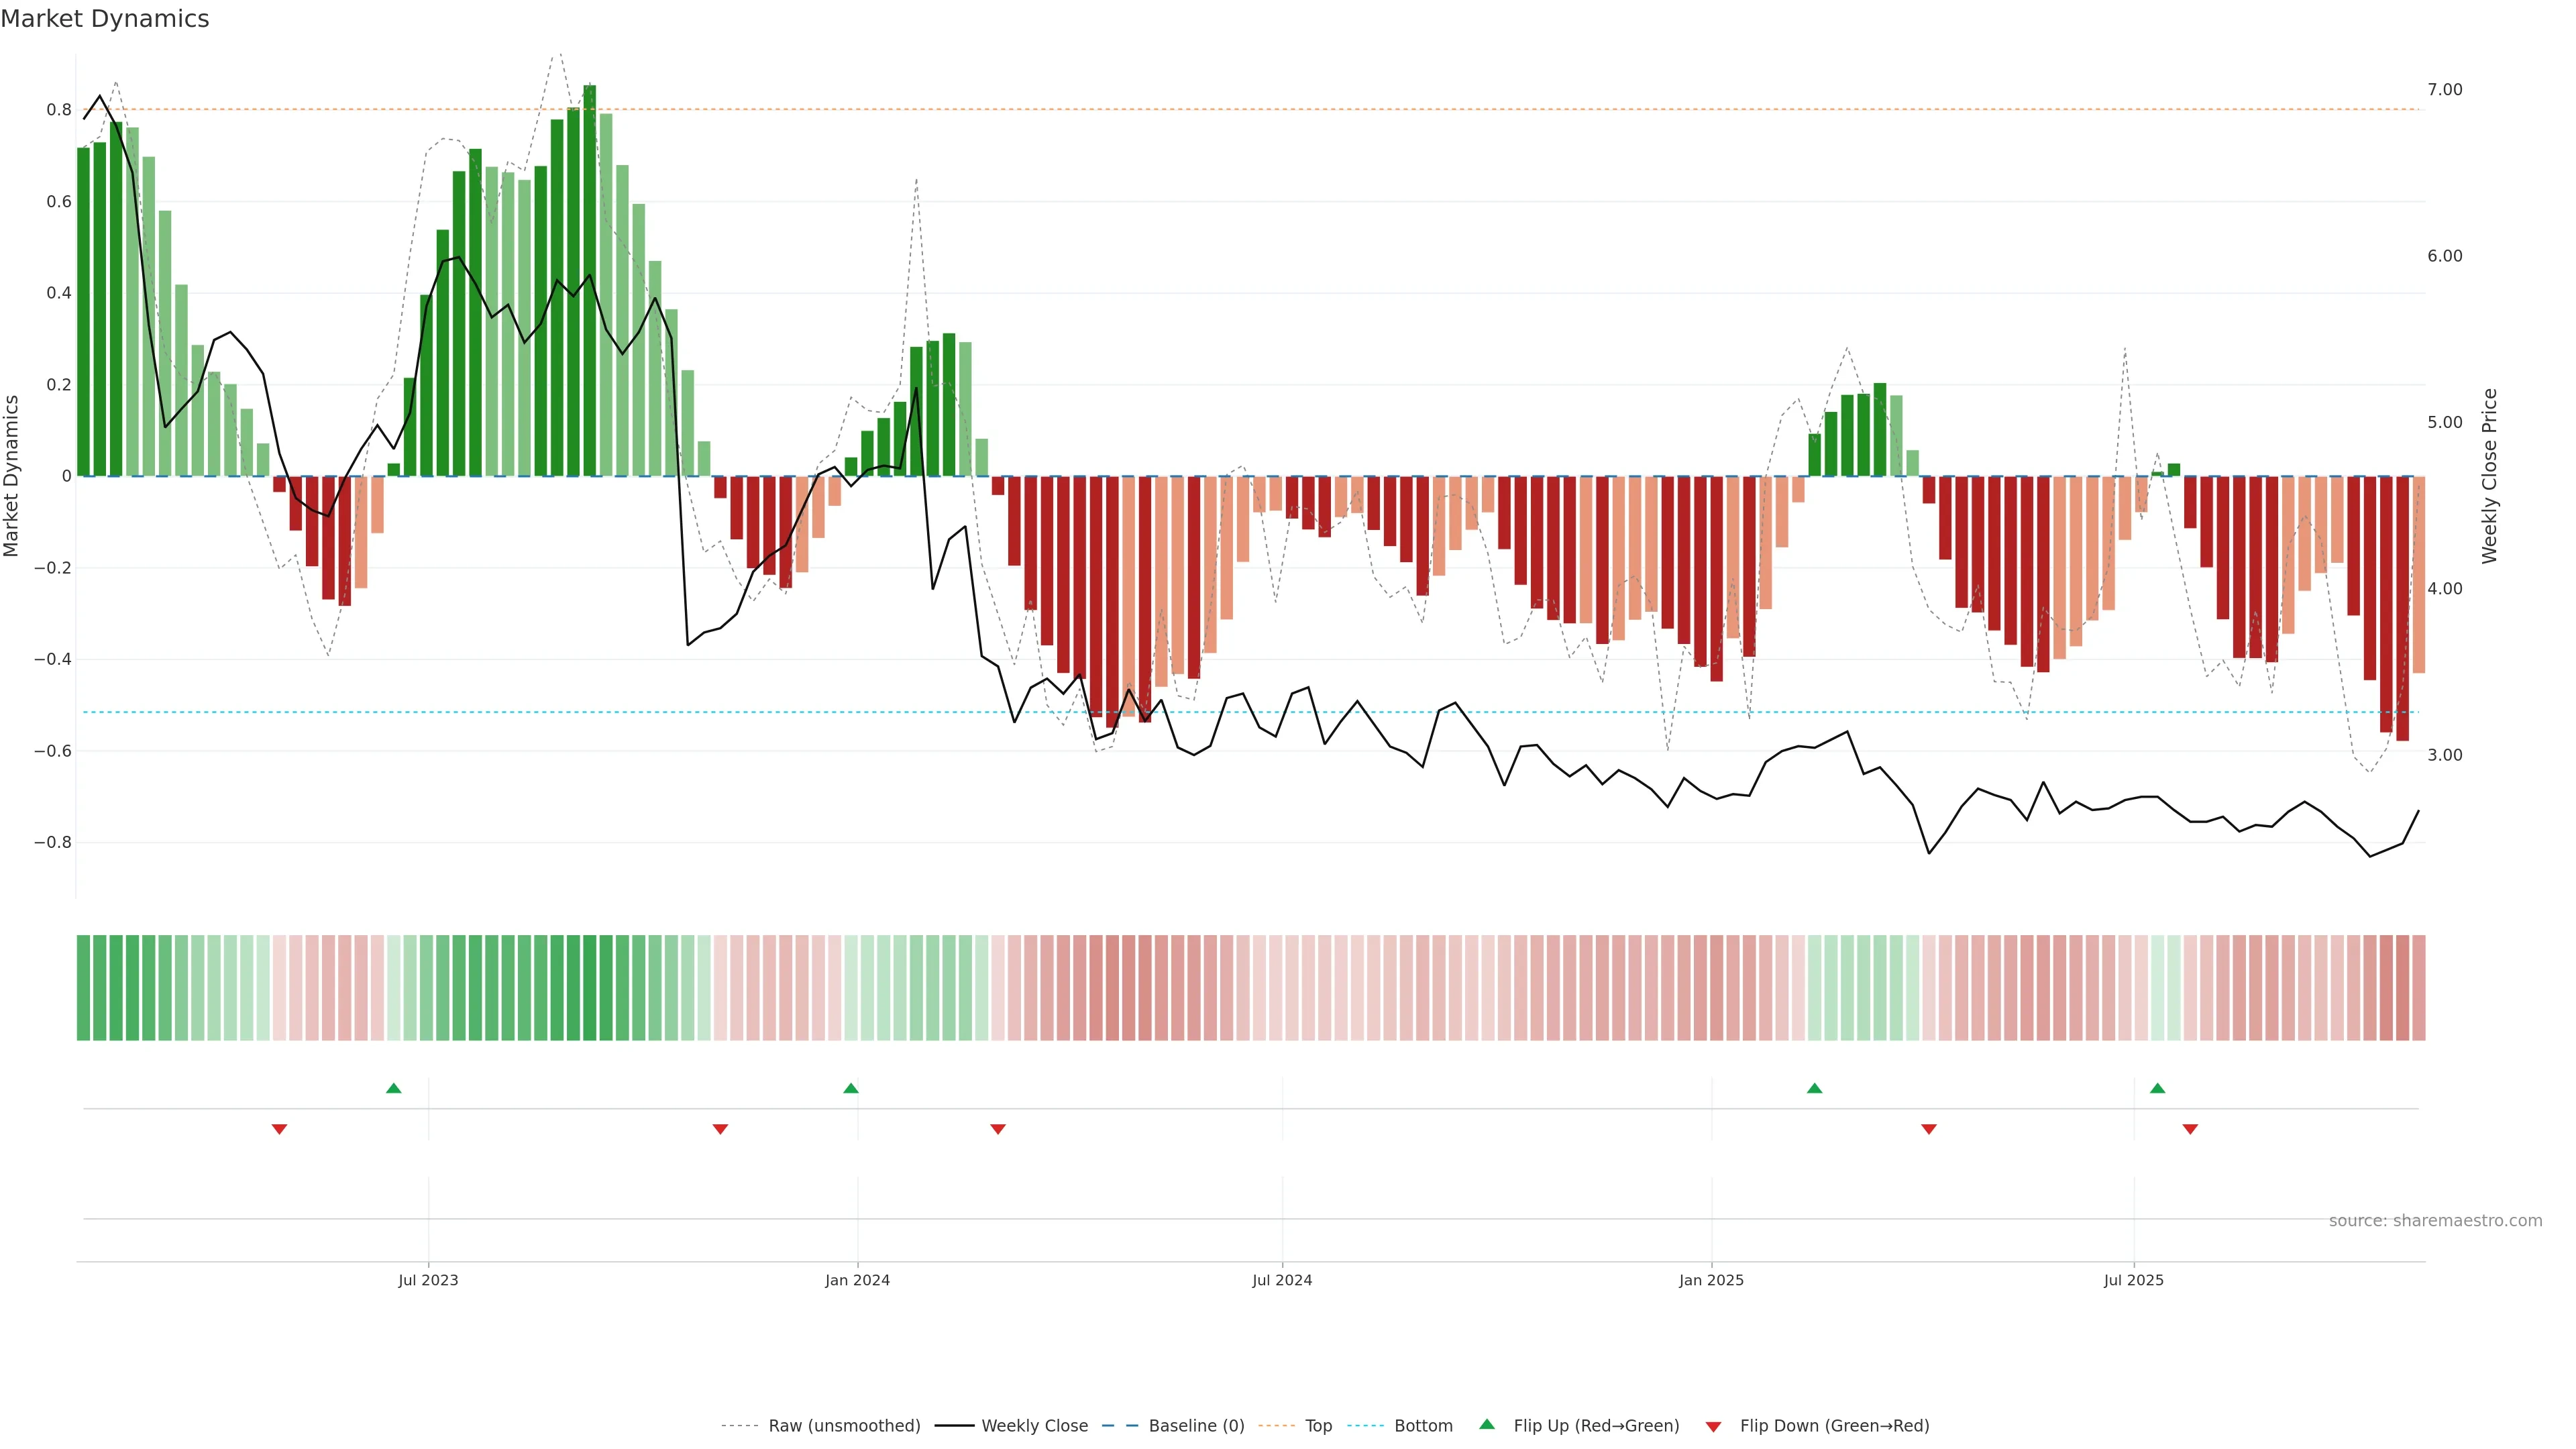Viewport: 2576px width, 1449px height.
Task: Toggle the Weekly Close legend entry
Action: point(1034,1426)
